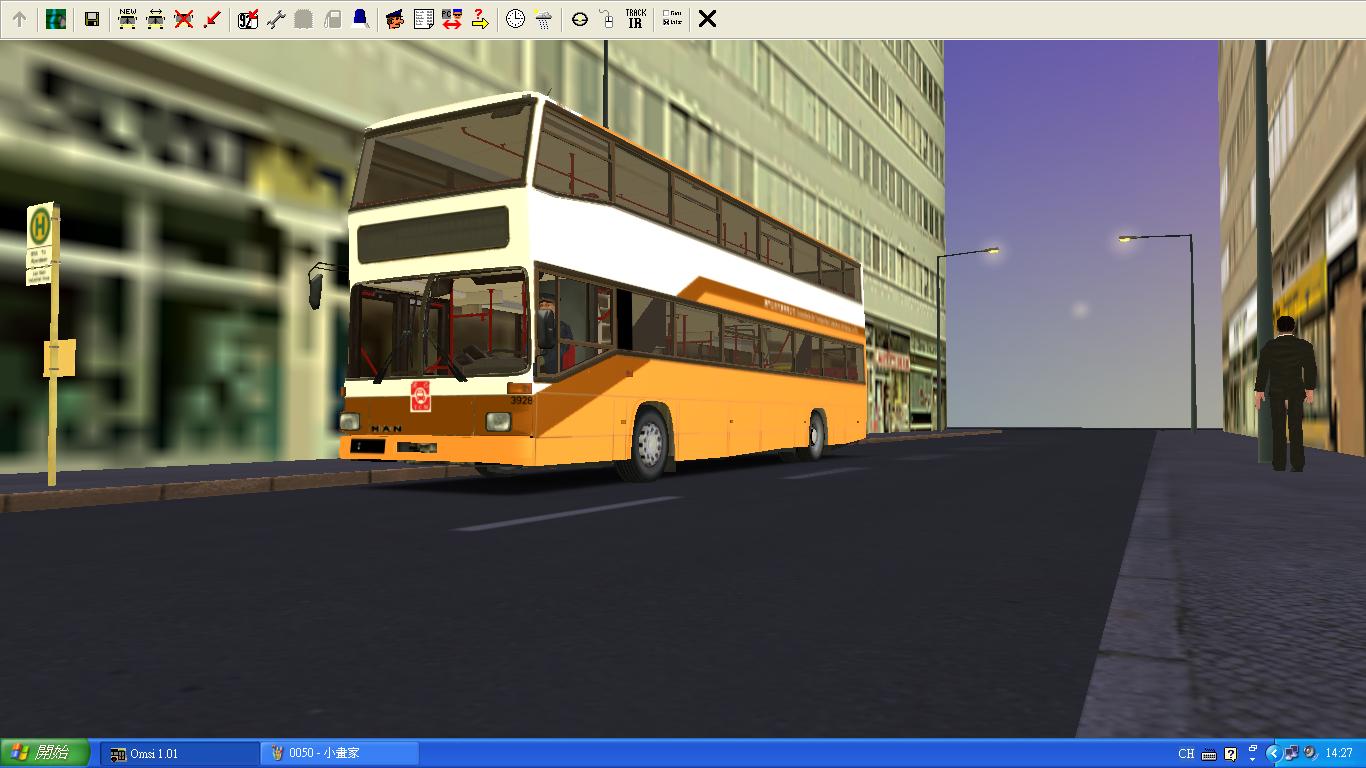Click the pedestrian in the dark suit
The image size is (1366, 768).
coord(1285,393)
